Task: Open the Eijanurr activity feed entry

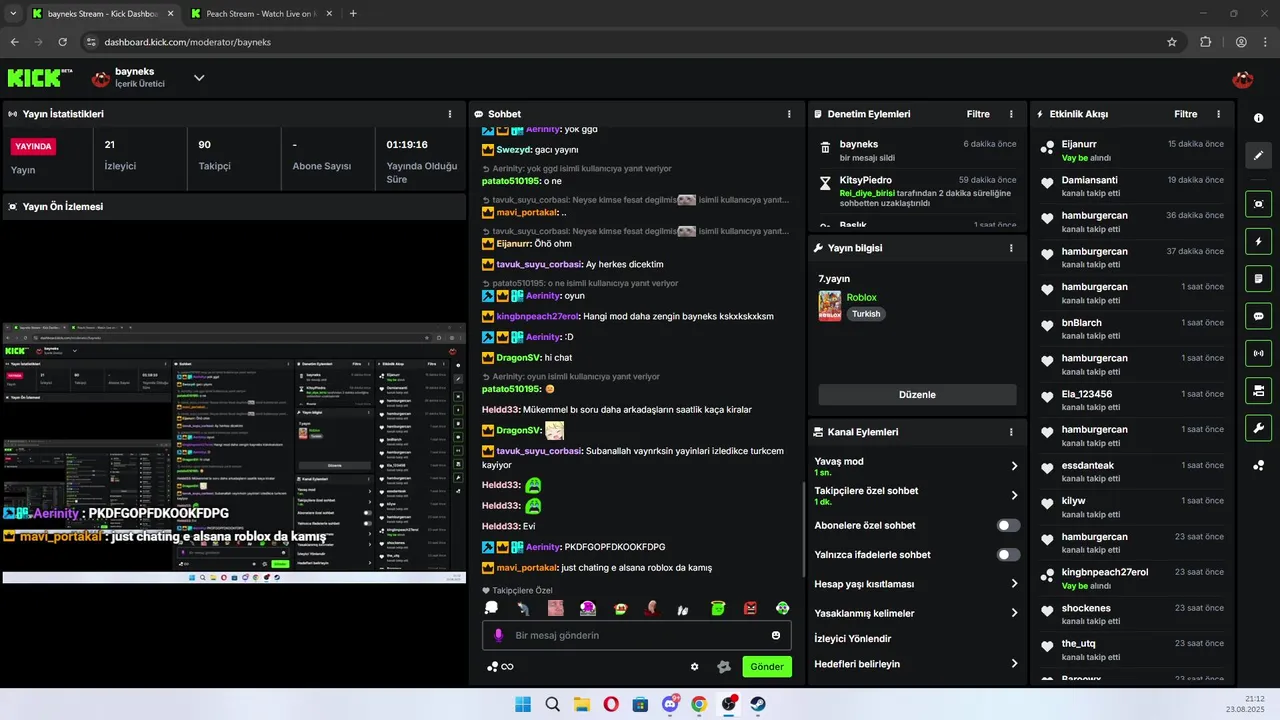Action: (1131, 150)
